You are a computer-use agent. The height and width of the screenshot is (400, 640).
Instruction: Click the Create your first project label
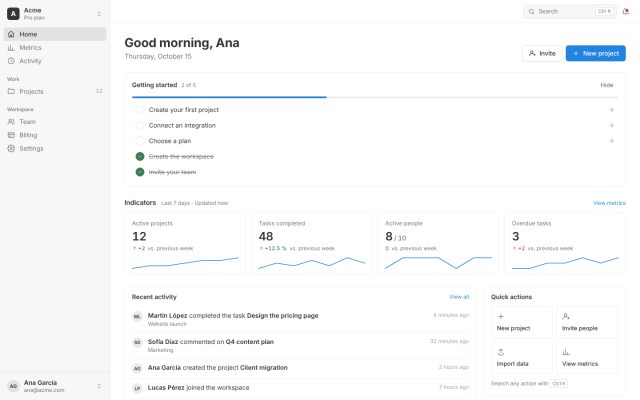tap(184, 110)
